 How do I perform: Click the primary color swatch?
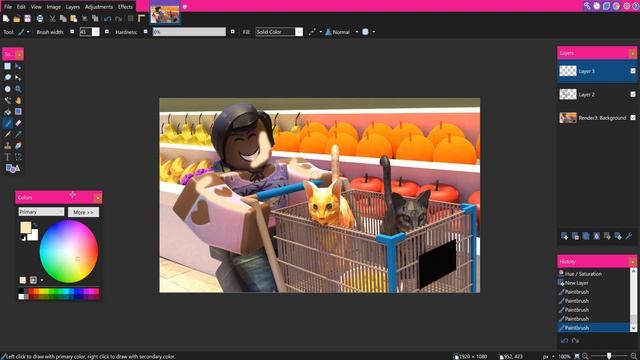pyautogui.click(x=25, y=227)
